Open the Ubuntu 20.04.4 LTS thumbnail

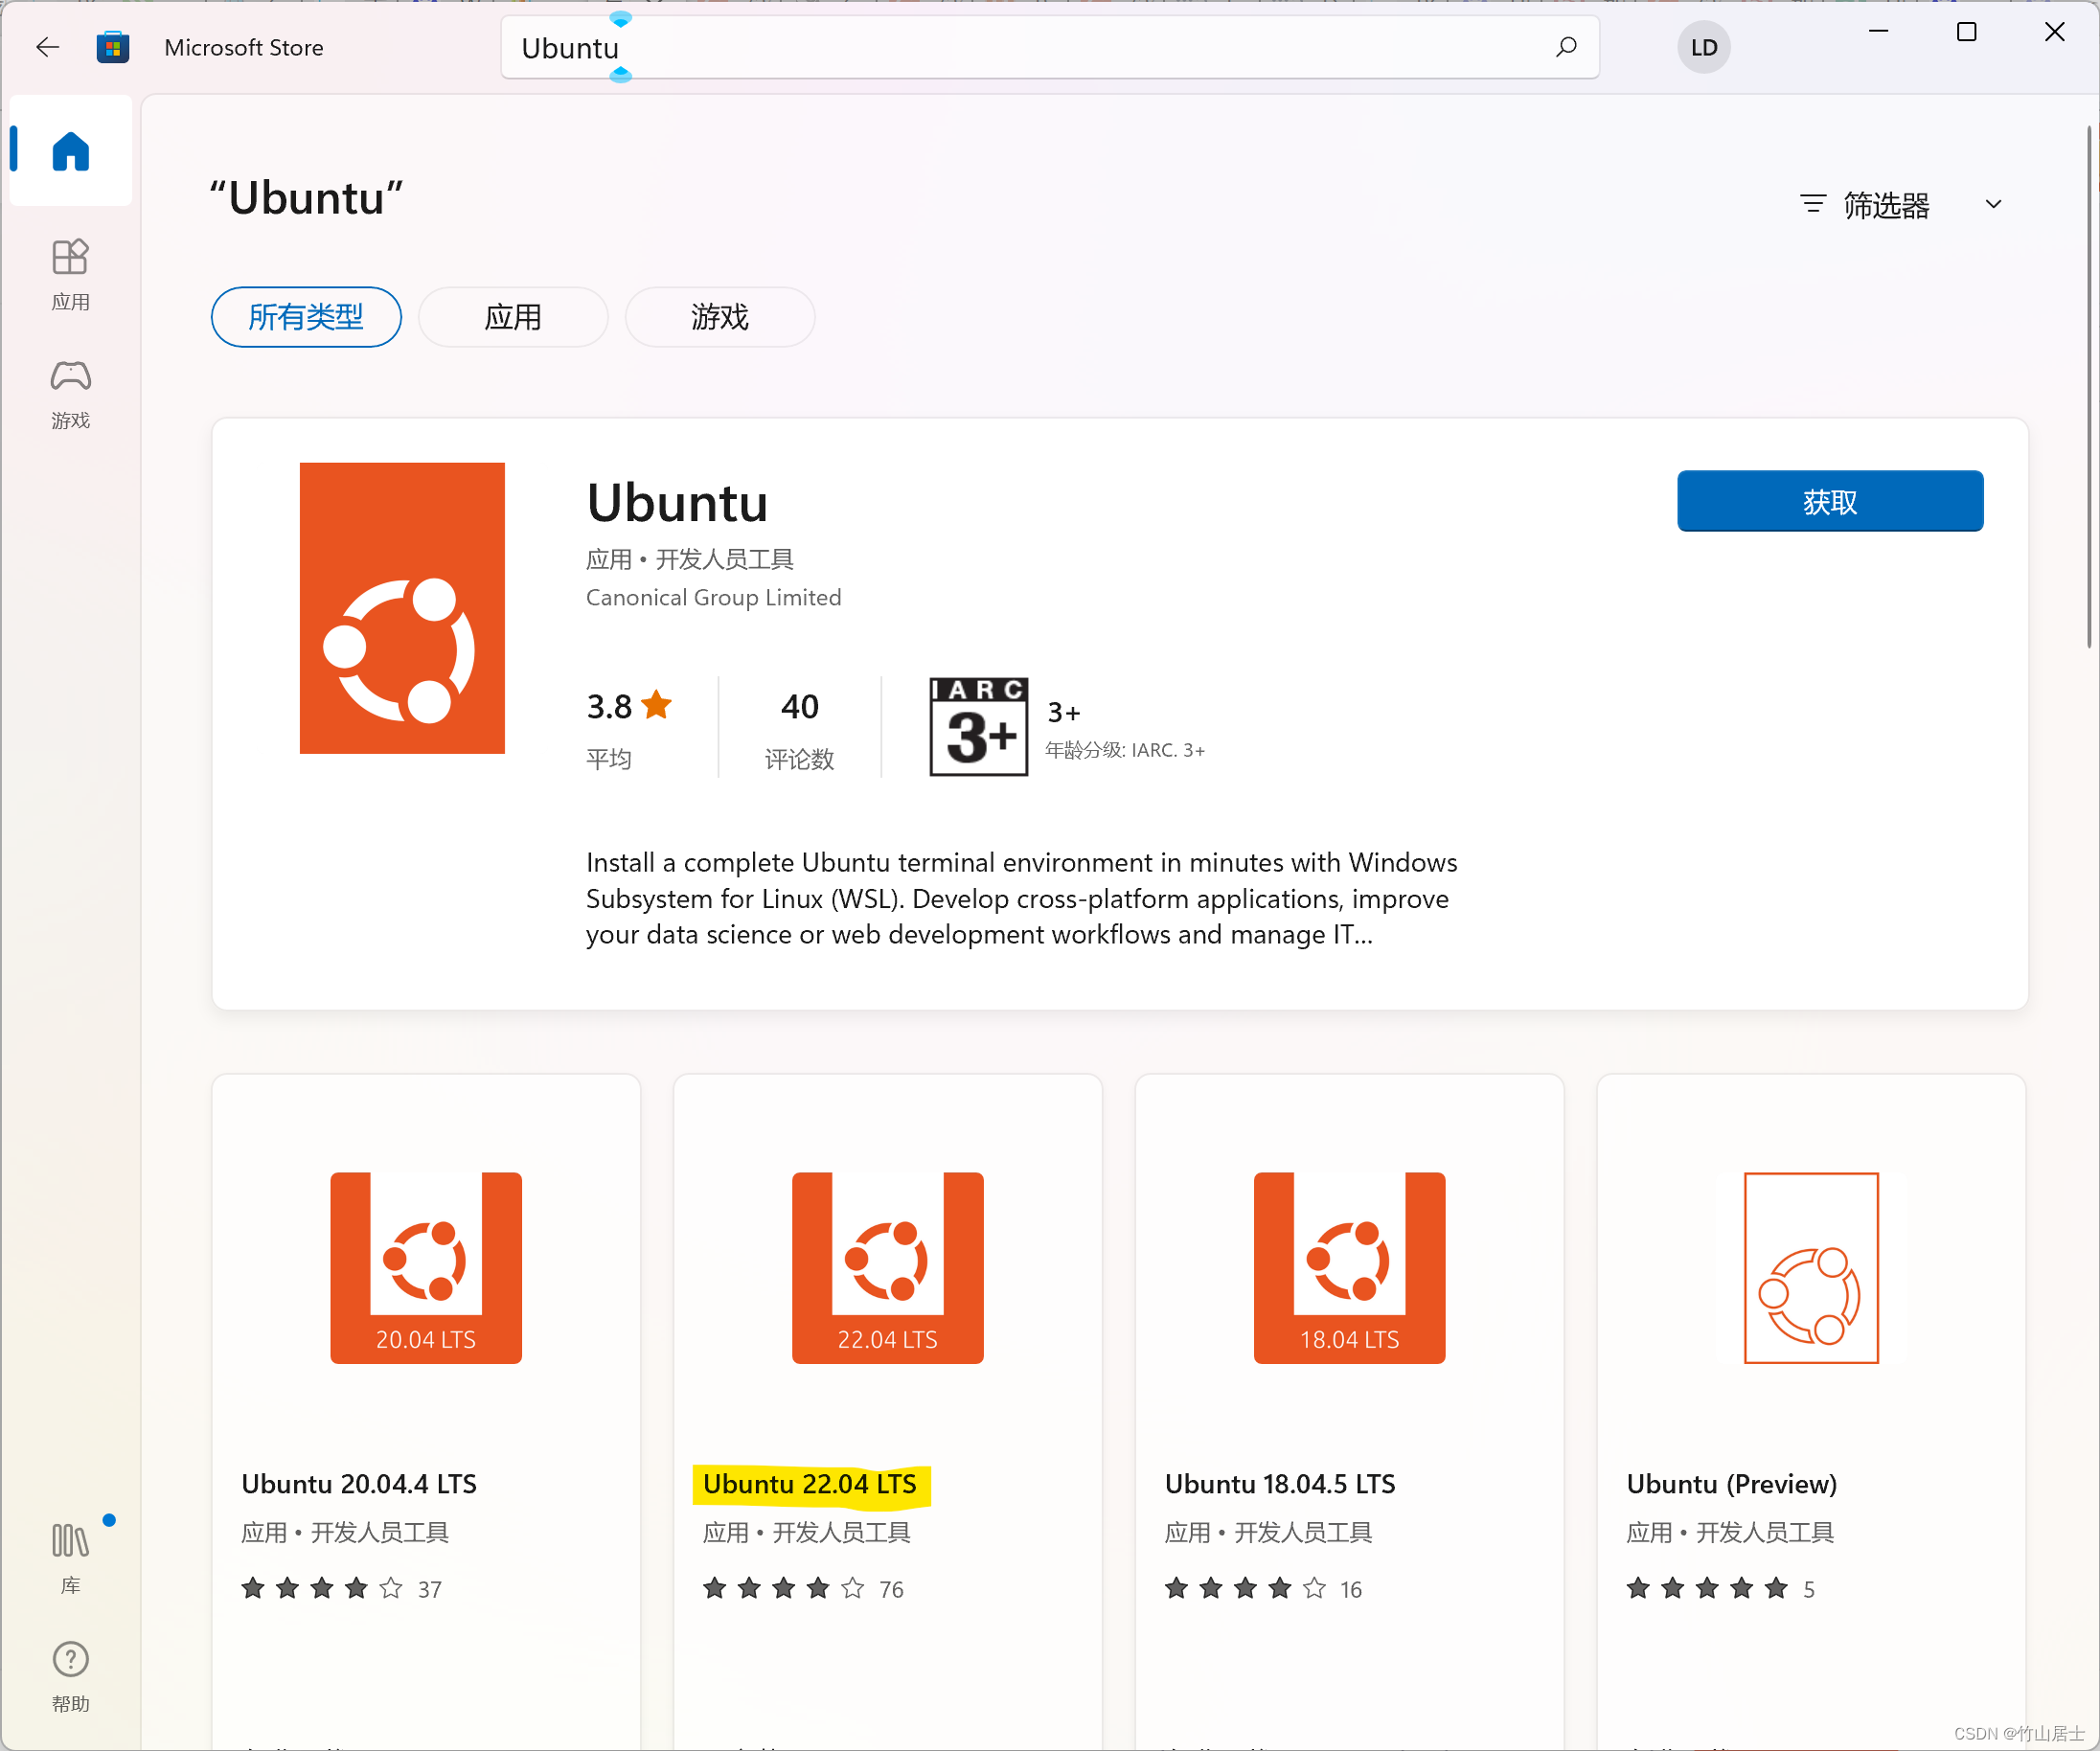click(426, 1267)
